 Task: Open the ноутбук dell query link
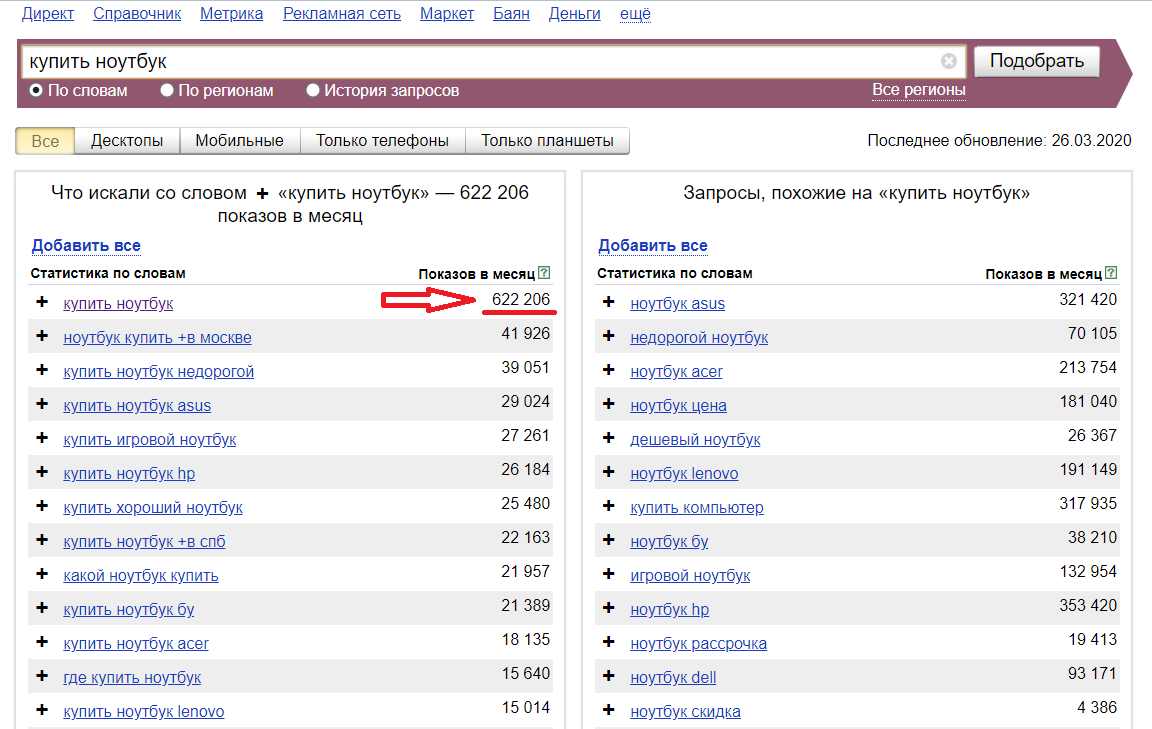673,678
